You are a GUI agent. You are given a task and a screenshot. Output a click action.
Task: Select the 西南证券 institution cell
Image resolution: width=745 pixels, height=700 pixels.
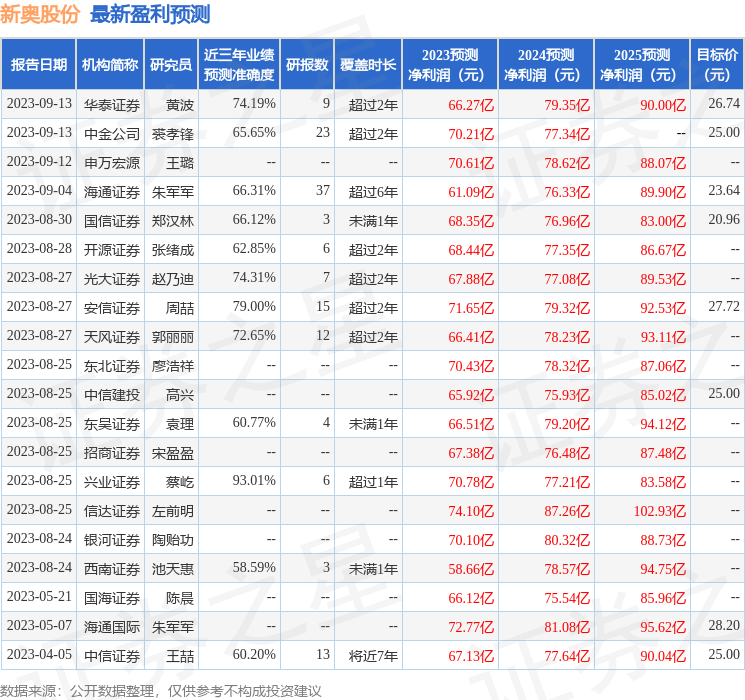(112, 568)
